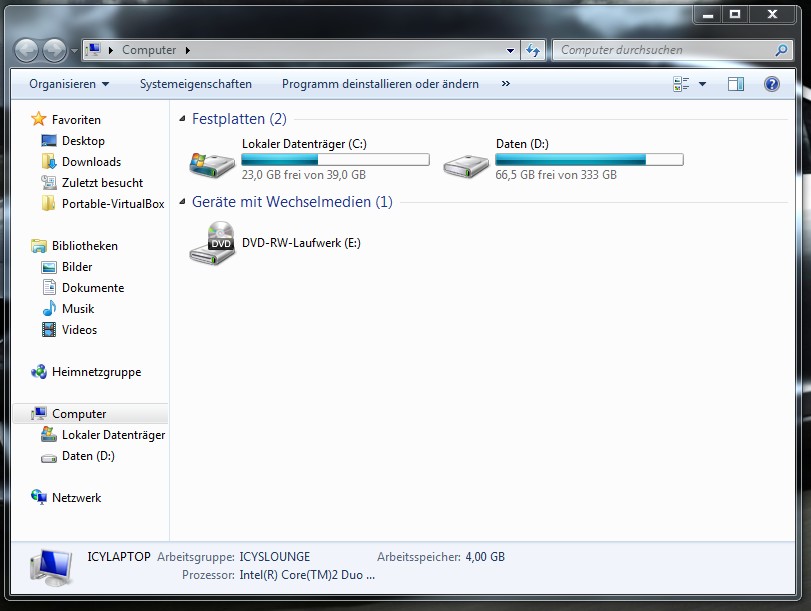Click the magnifier search icon
The width and height of the screenshot is (811, 611).
click(782, 50)
